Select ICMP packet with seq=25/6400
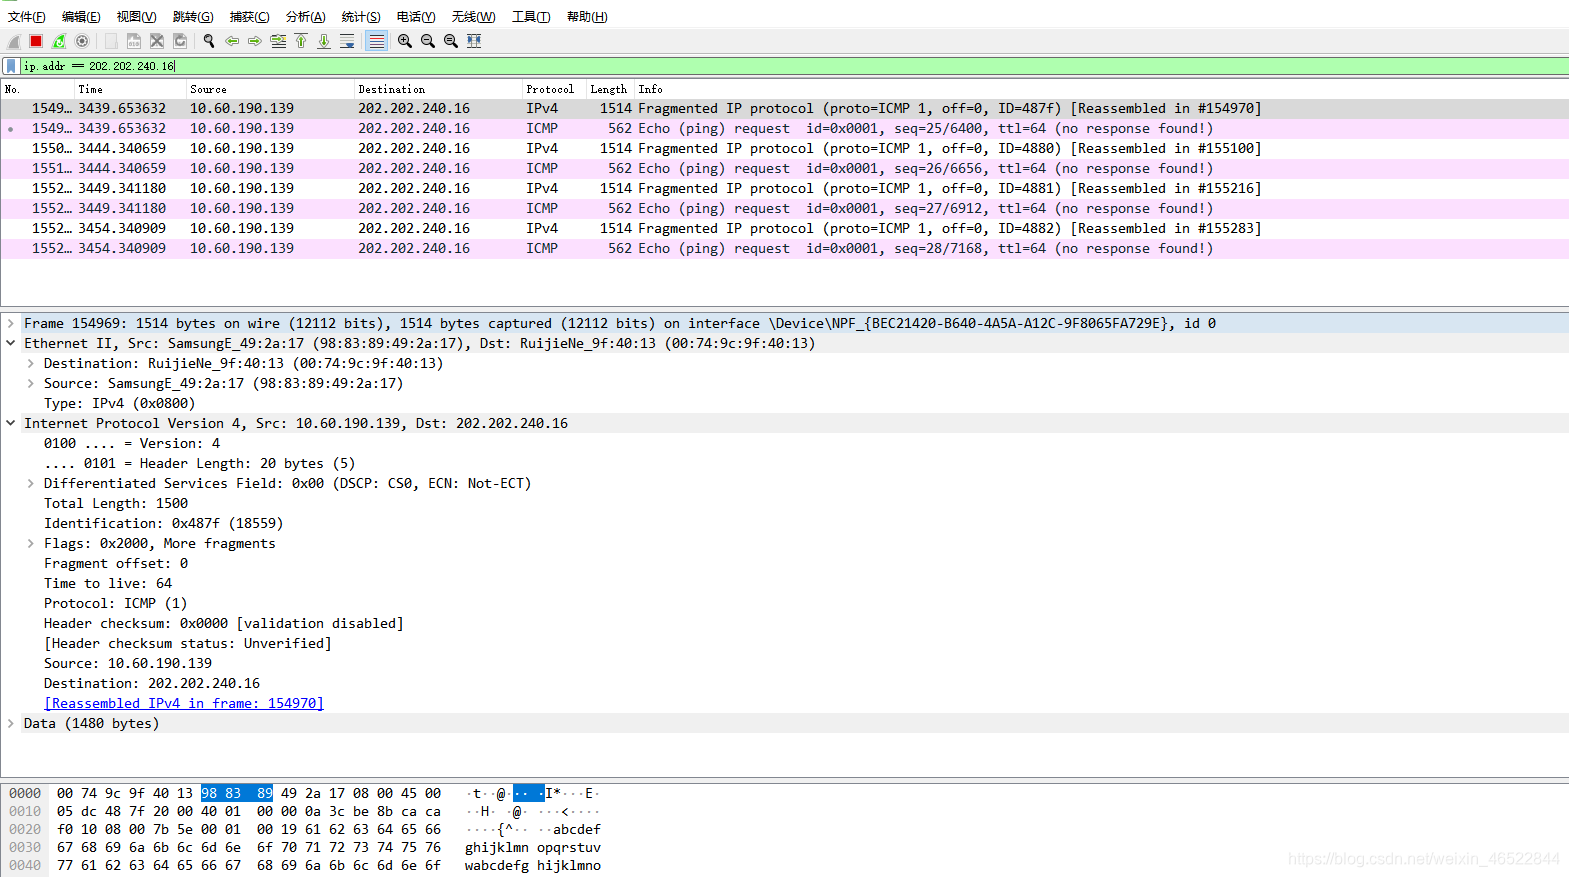 pyautogui.click(x=784, y=128)
